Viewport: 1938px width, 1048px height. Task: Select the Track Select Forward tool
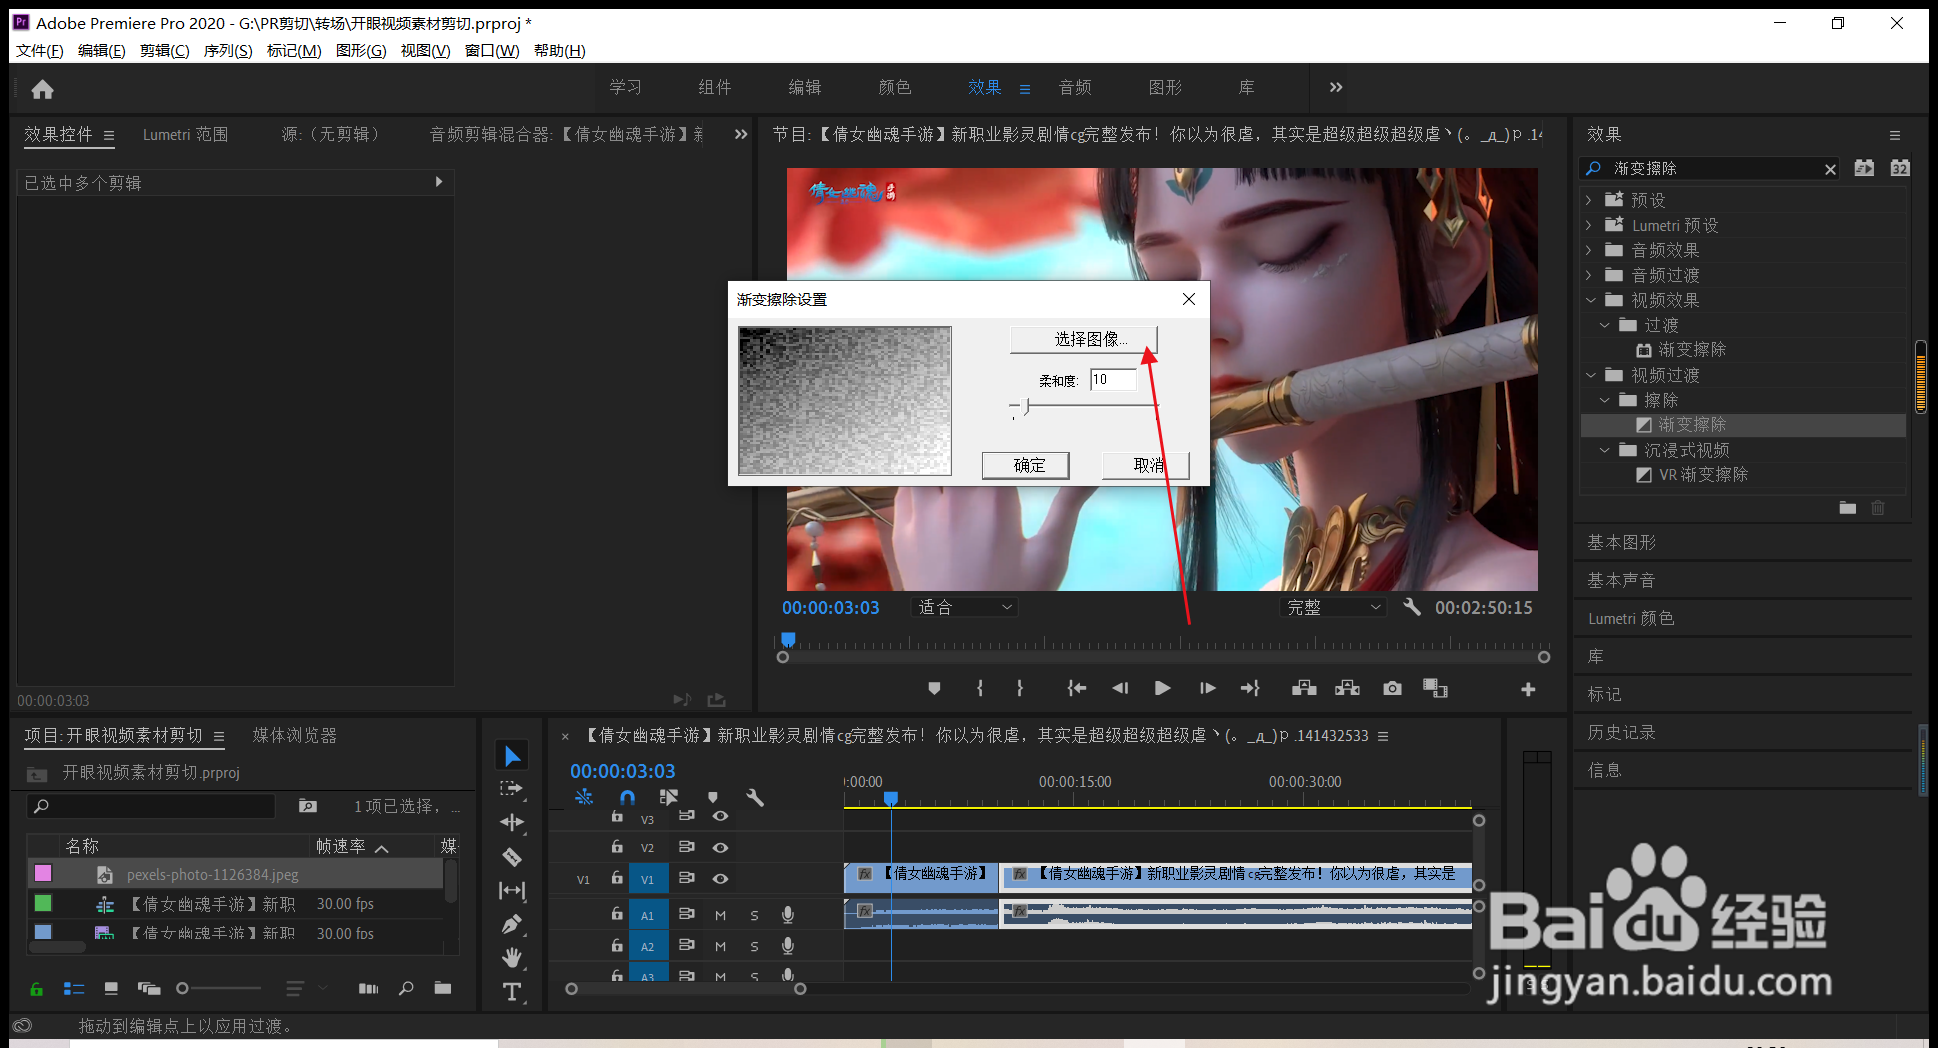512,789
